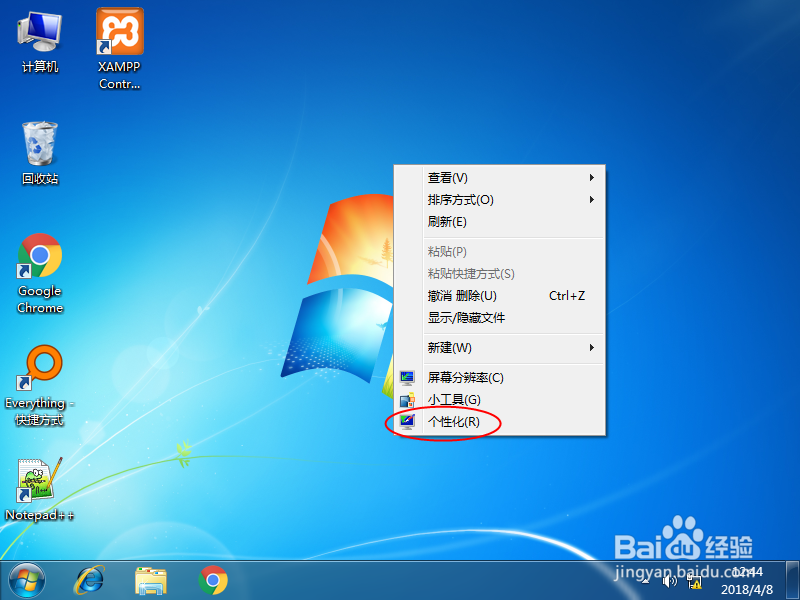Select the Notepad++ desktop shortcut
Viewport: 800px width, 600px height.
point(39,489)
